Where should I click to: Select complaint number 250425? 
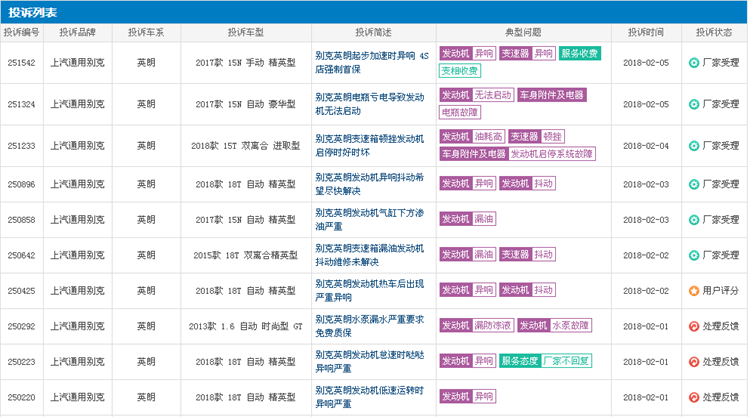click(x=22, y=291)
